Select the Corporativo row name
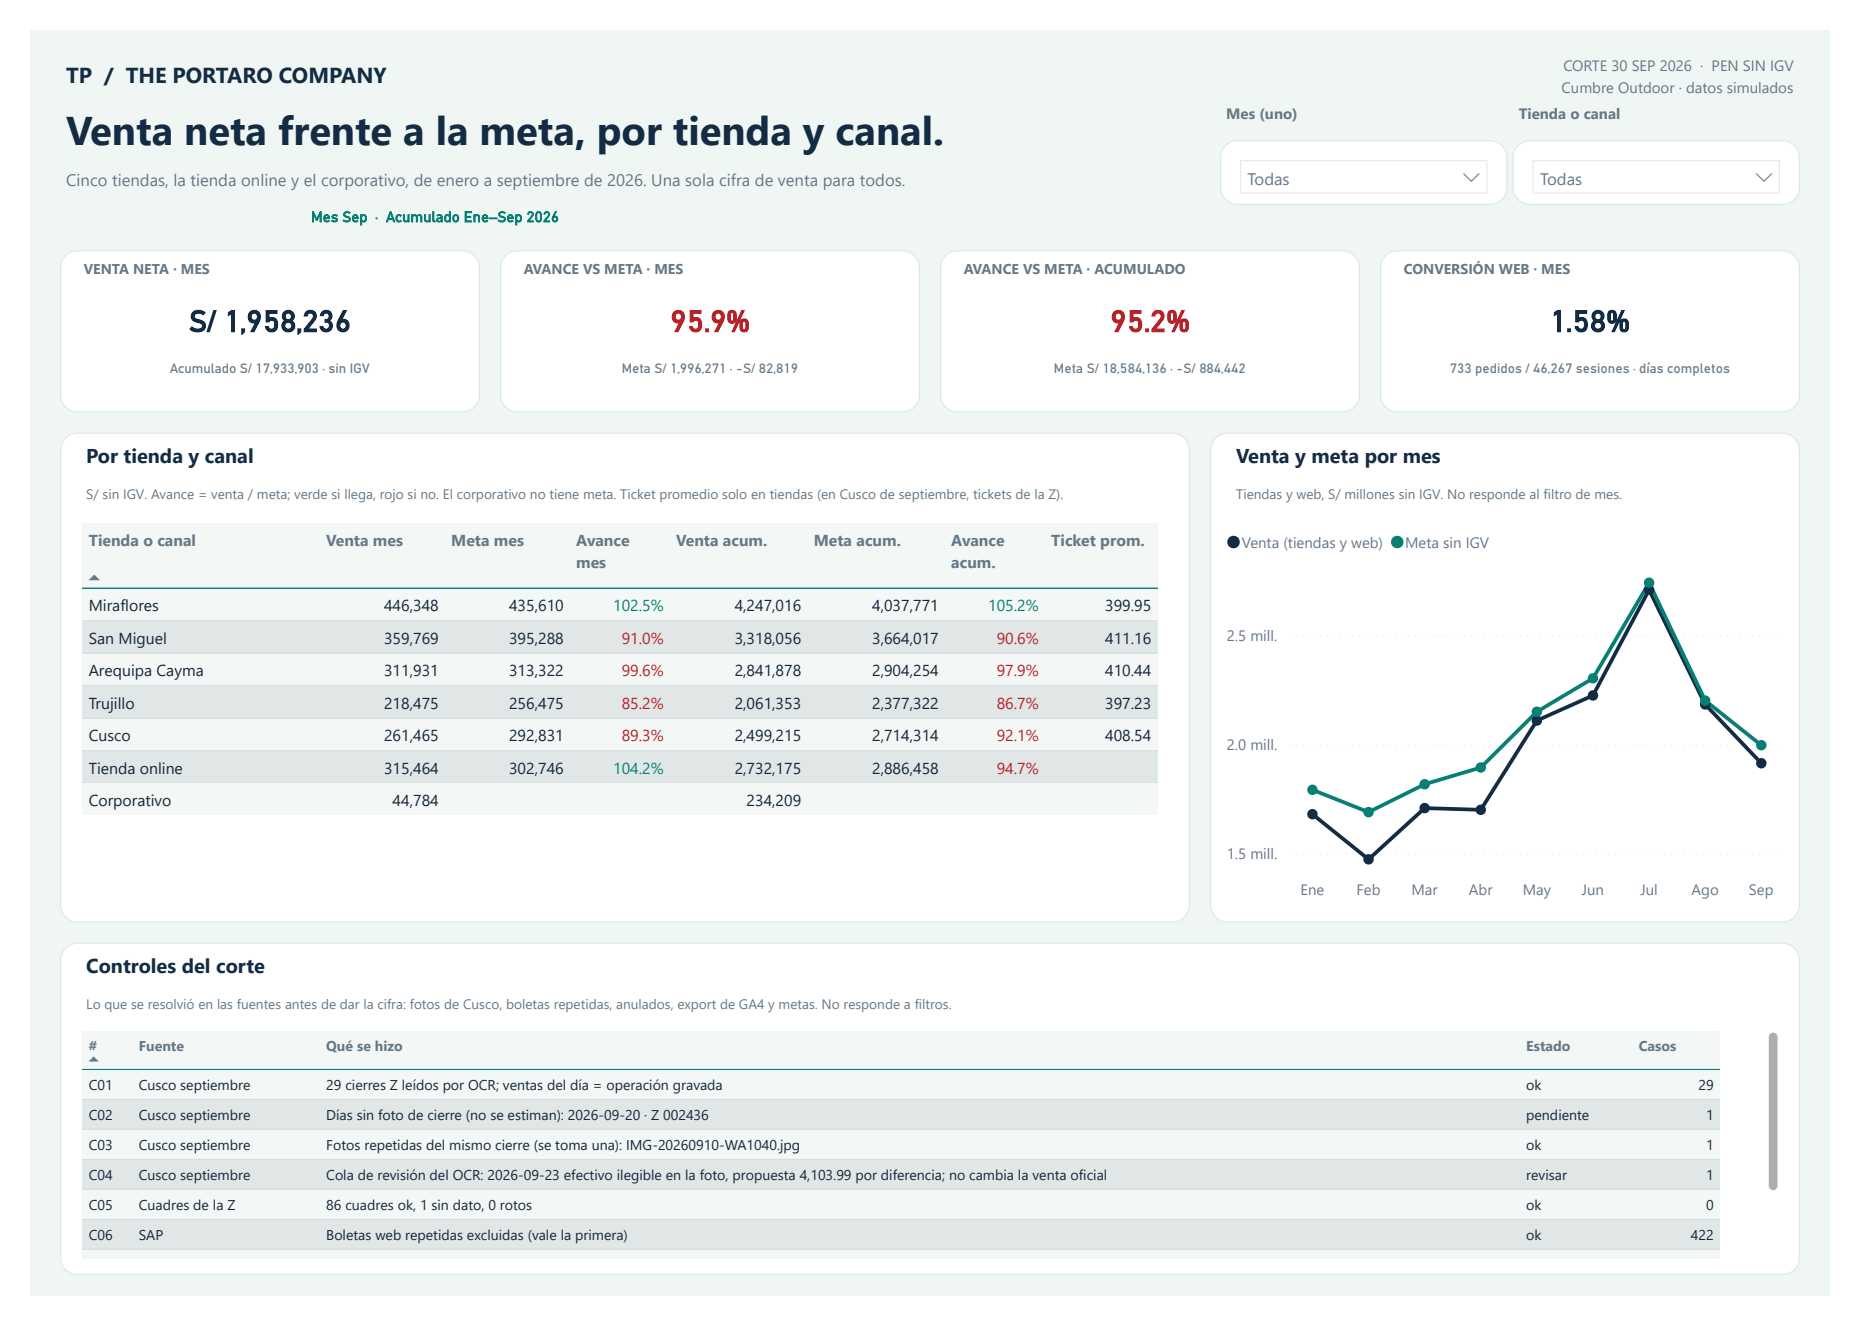Image resolution: width=1860 pixels, height=1325 pixels. (129, 801)
